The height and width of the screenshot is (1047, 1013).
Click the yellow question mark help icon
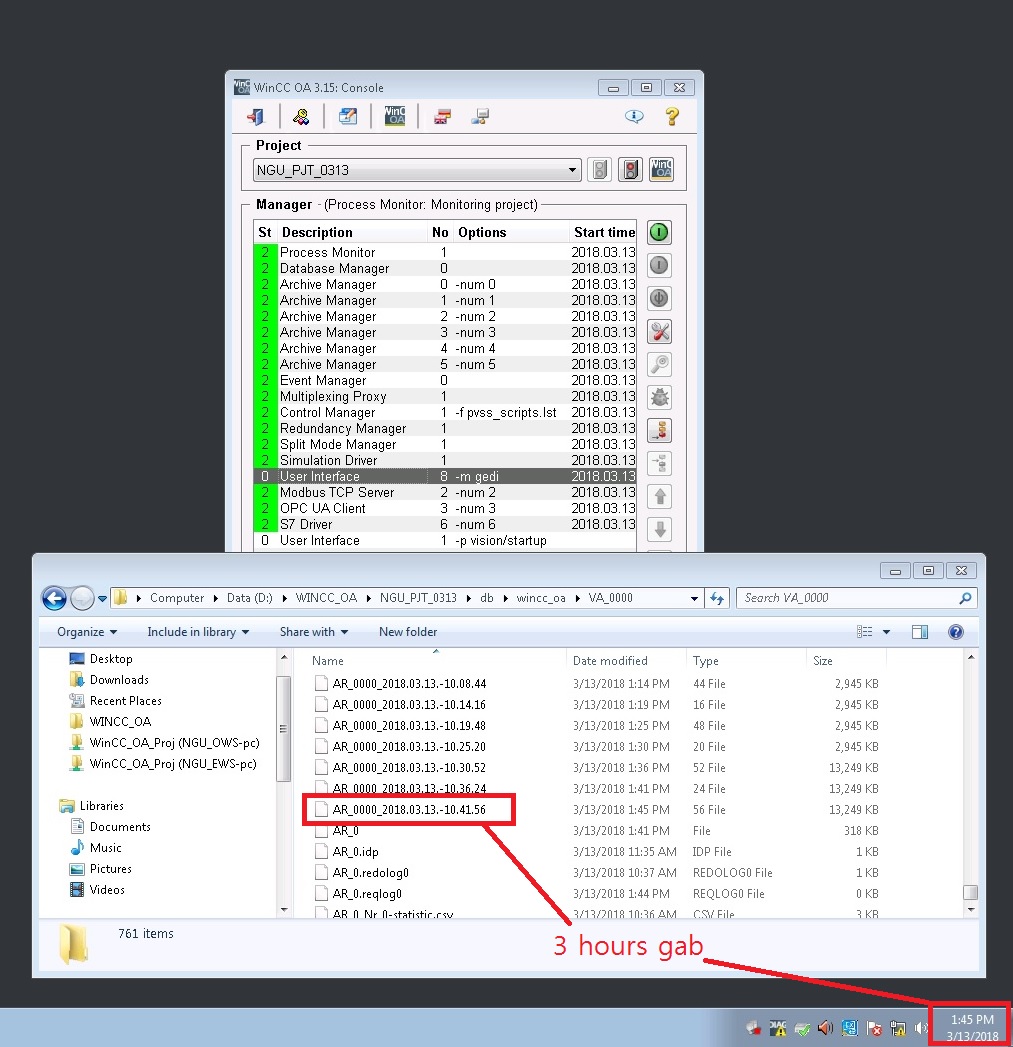(x=672, y=117)
